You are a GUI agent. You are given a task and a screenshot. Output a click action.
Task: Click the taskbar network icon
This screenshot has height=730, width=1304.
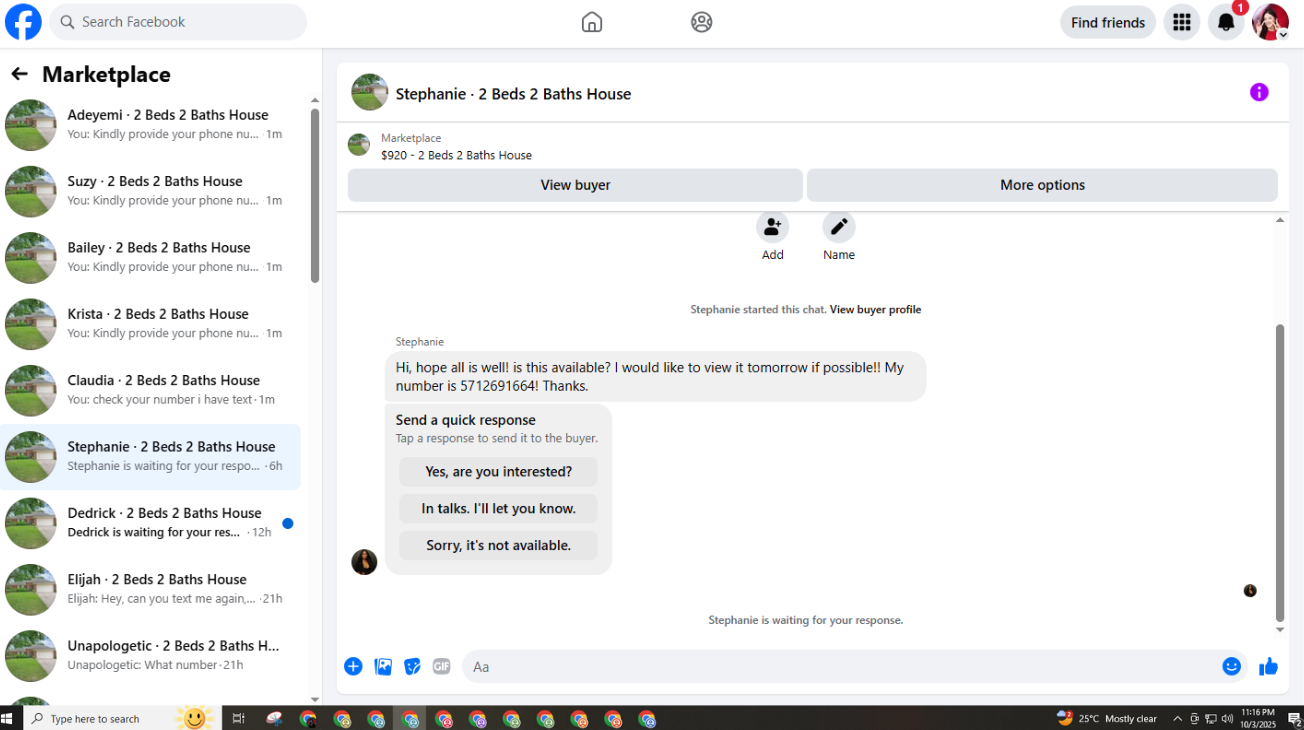click(1211, 718)
